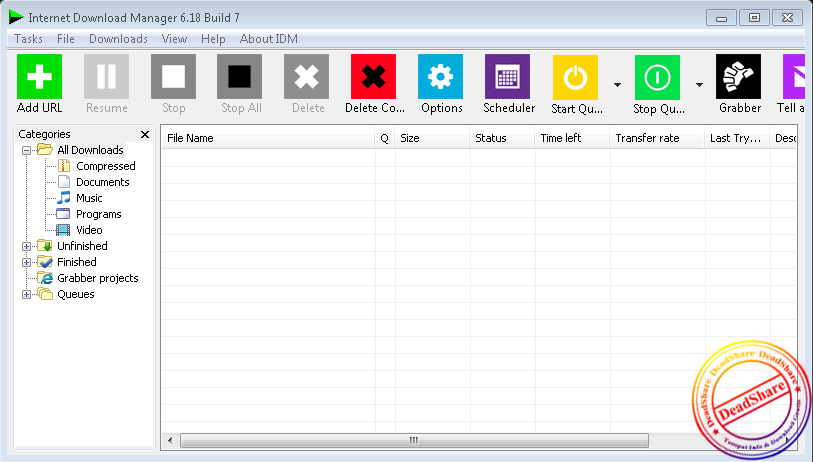Sort by Last Try column header
Image resolution: width=813 pixels, height=462 pixels.
click(737, 138)
